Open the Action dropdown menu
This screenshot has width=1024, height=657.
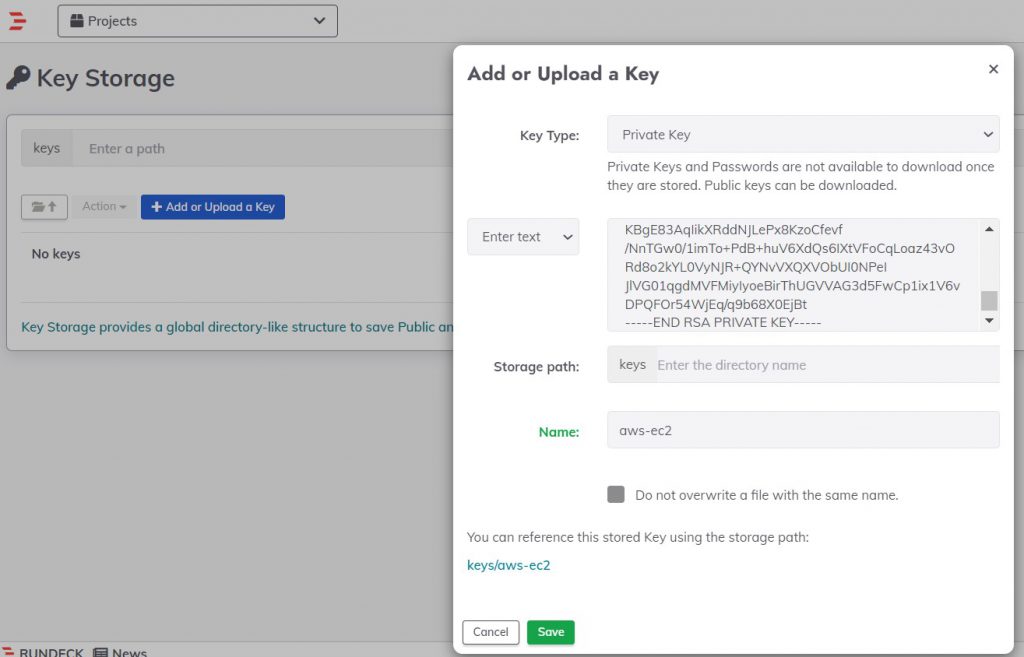pos(104,207)
